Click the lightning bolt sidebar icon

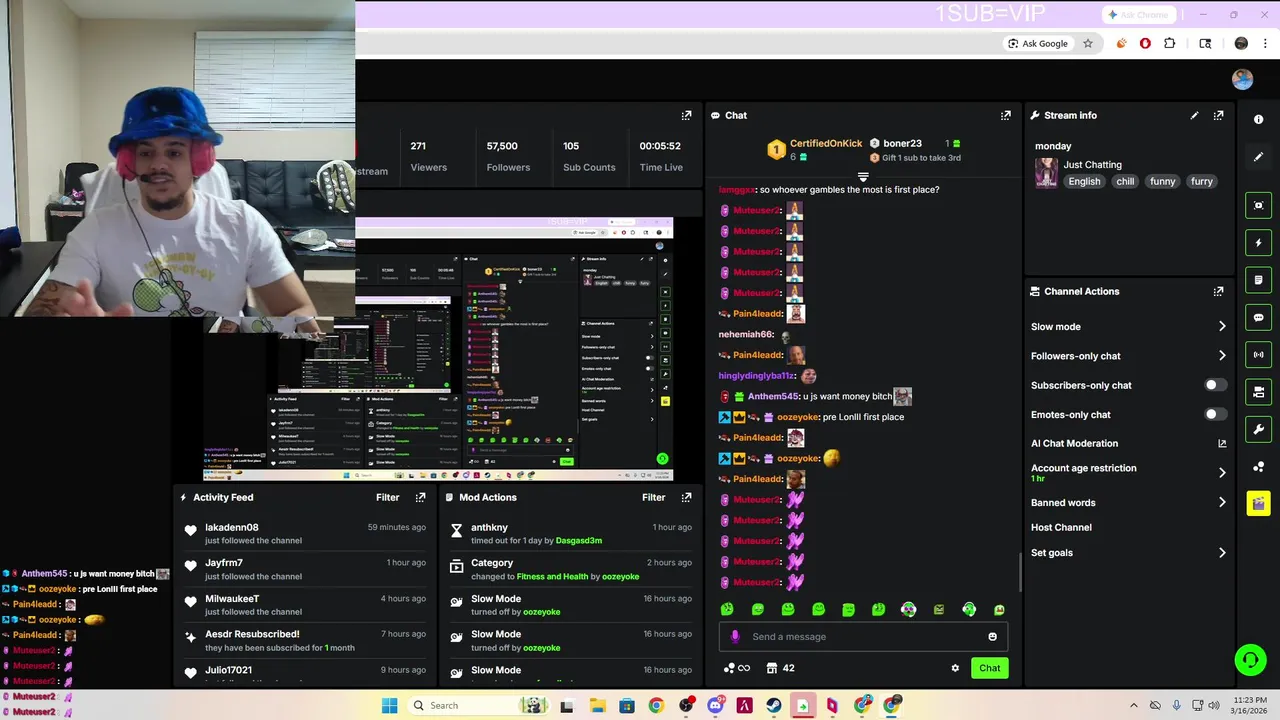tap(1258, 243)
